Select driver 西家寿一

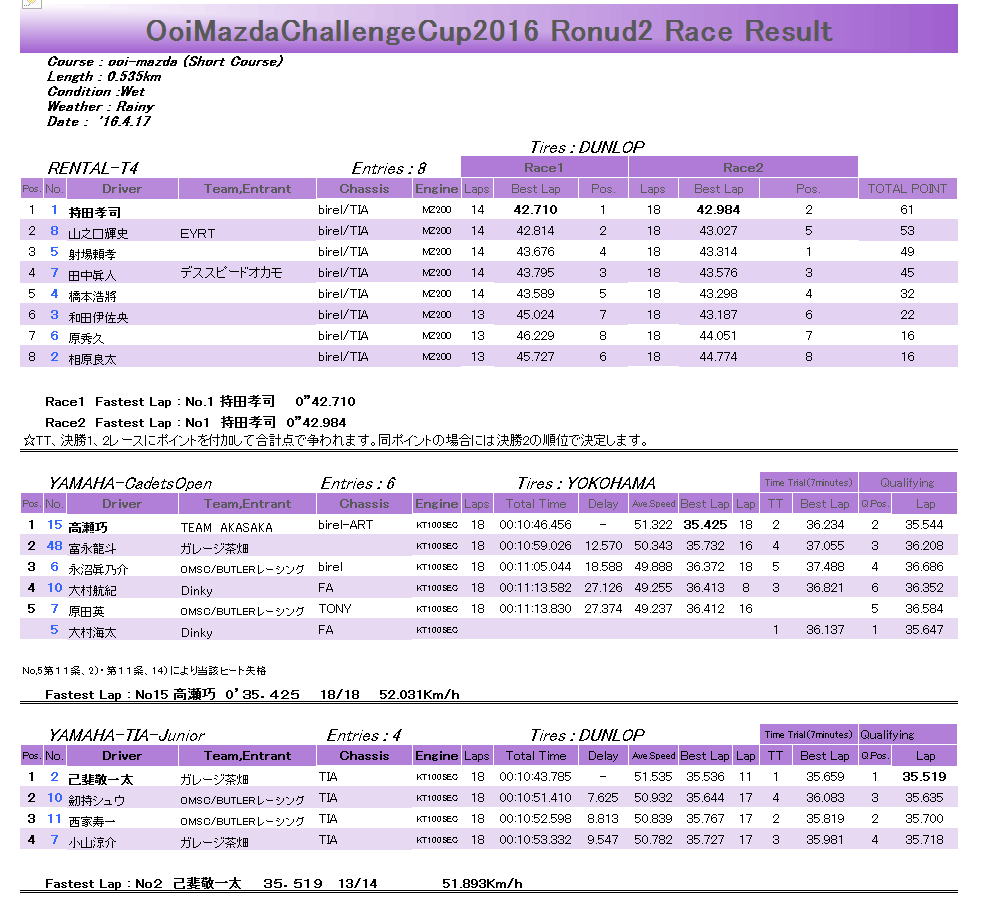coord(92,821)
